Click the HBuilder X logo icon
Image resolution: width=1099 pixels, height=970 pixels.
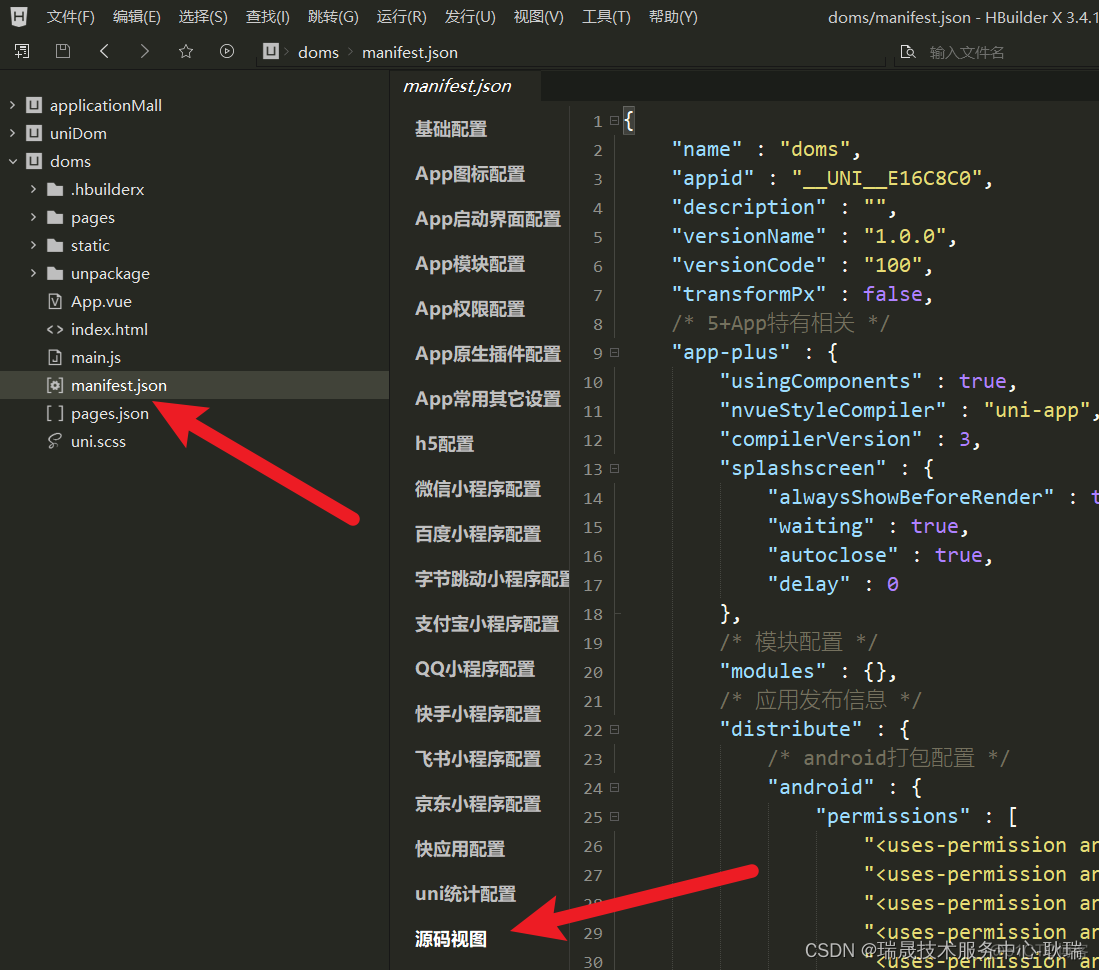coord(19,17)
